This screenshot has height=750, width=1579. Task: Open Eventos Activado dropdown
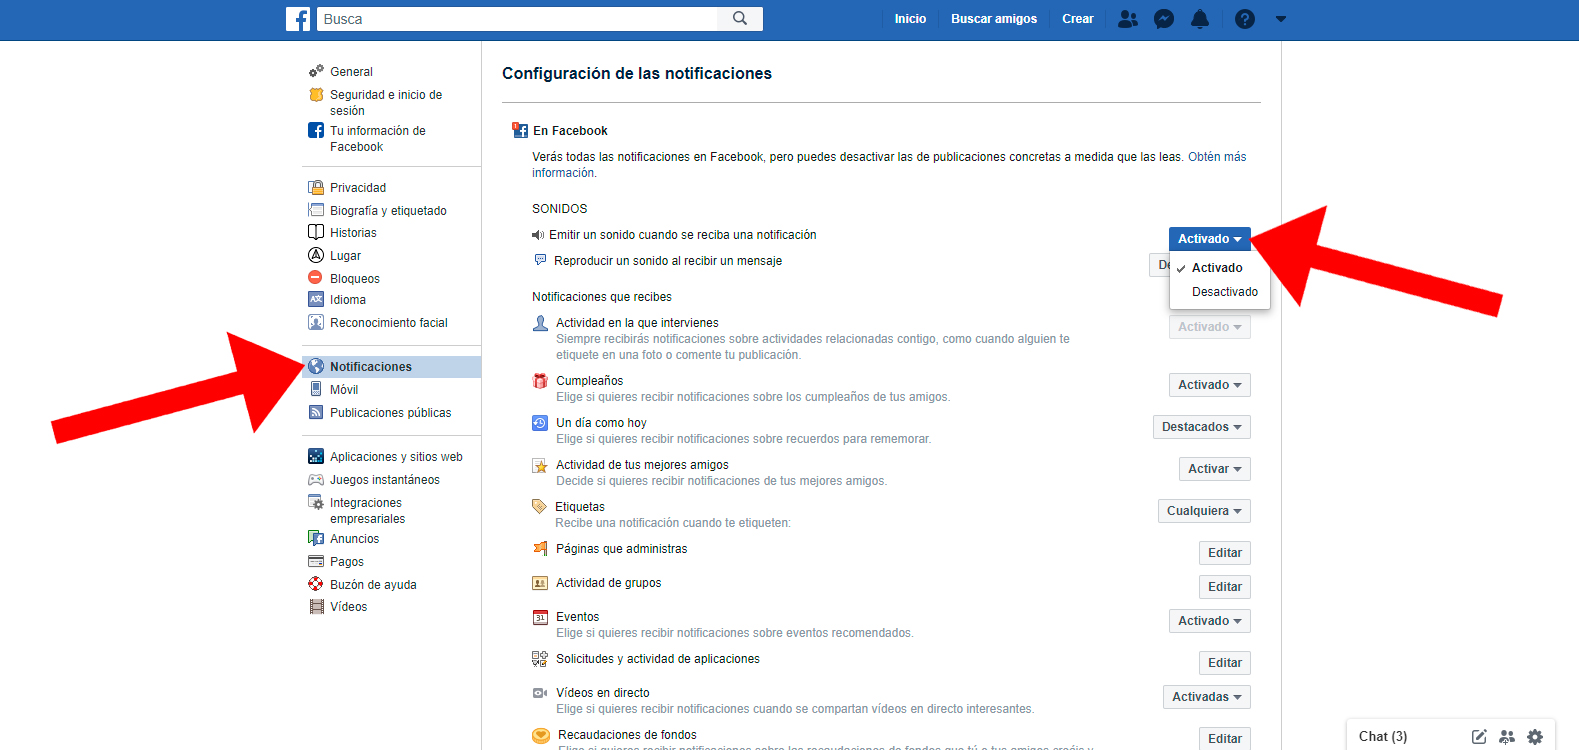[x=1210, y=621]
